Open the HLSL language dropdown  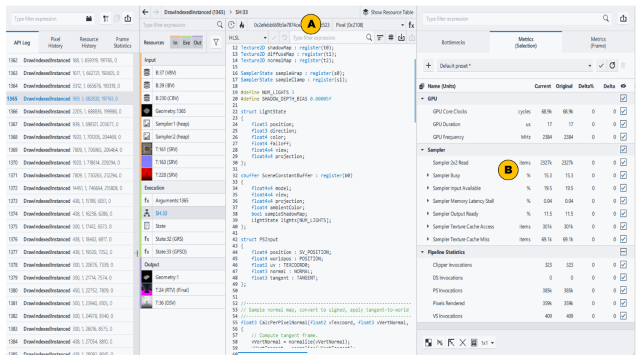(248, 38)
